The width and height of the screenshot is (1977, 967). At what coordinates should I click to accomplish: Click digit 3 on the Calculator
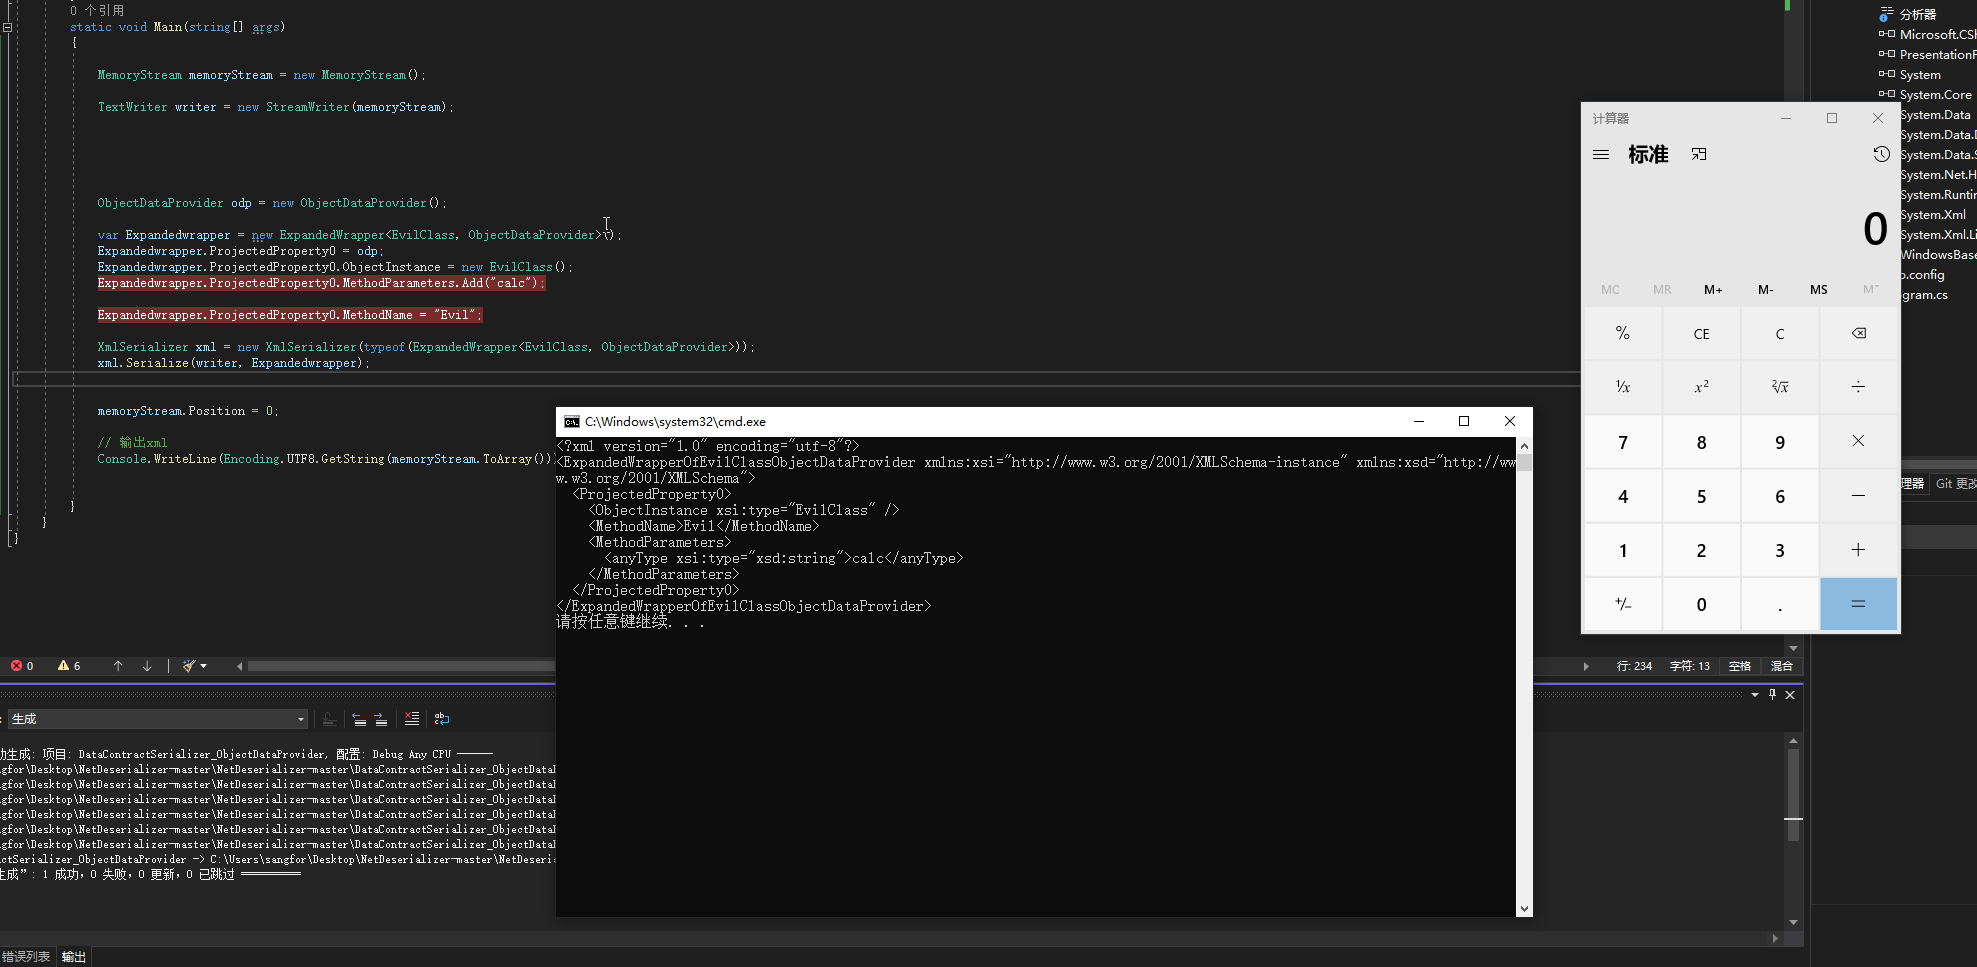1780,550
